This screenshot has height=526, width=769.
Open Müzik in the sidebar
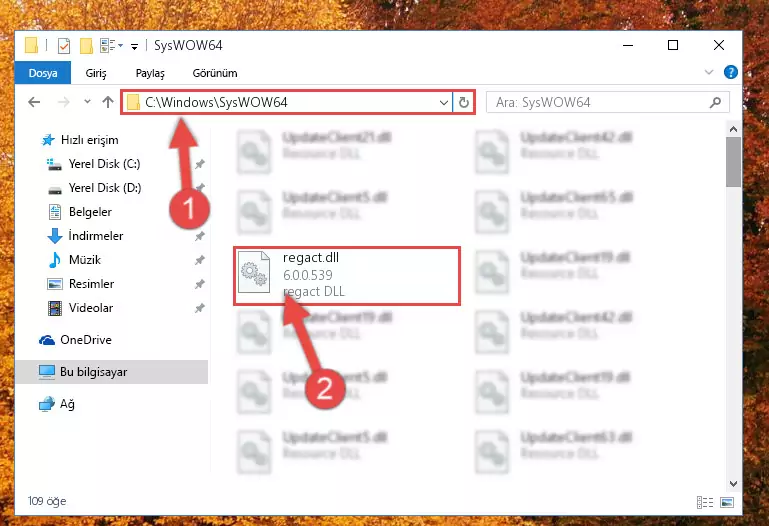click(85, 260)
